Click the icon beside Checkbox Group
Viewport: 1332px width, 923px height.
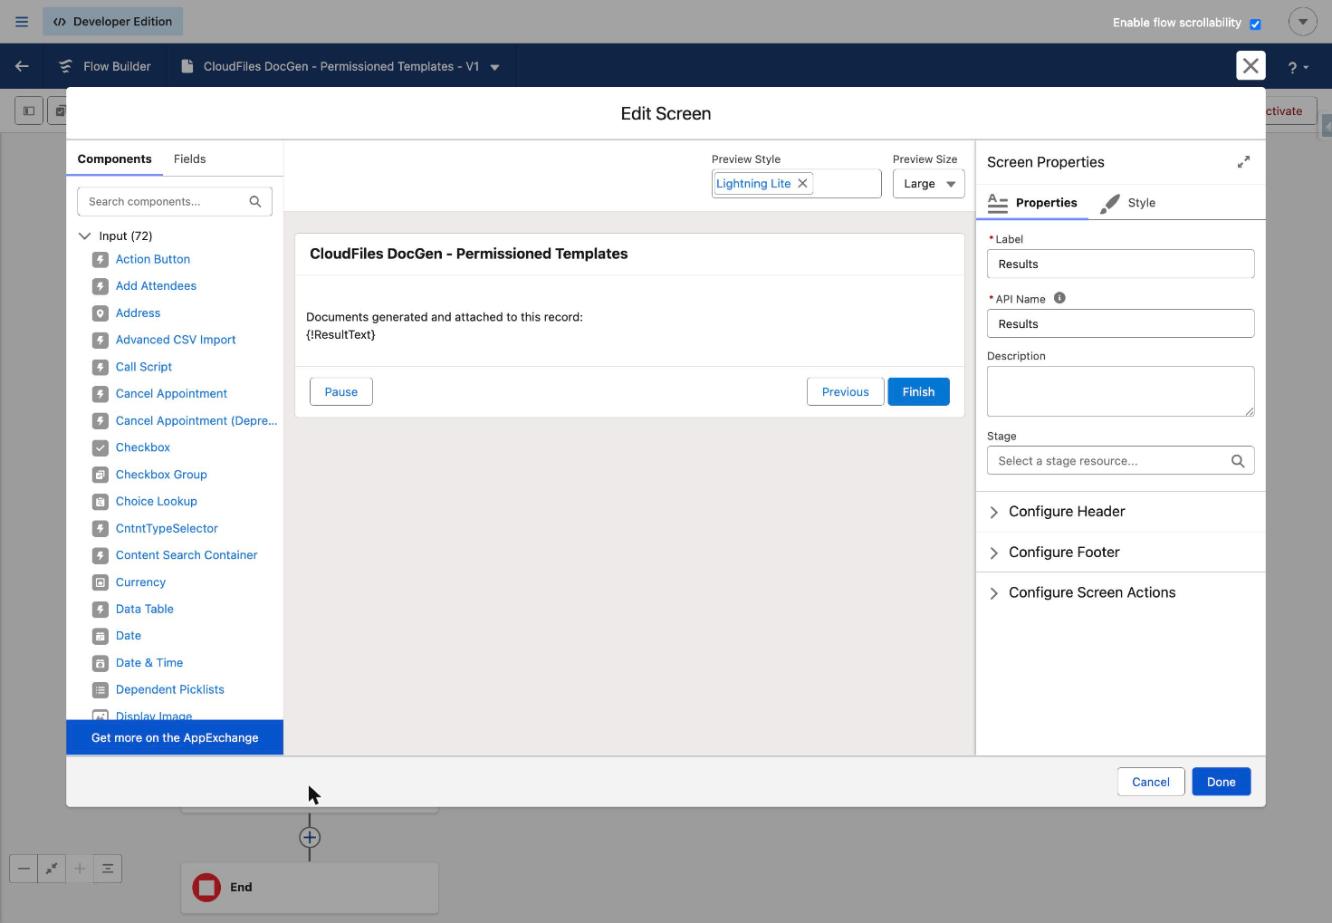click(100, 475)
